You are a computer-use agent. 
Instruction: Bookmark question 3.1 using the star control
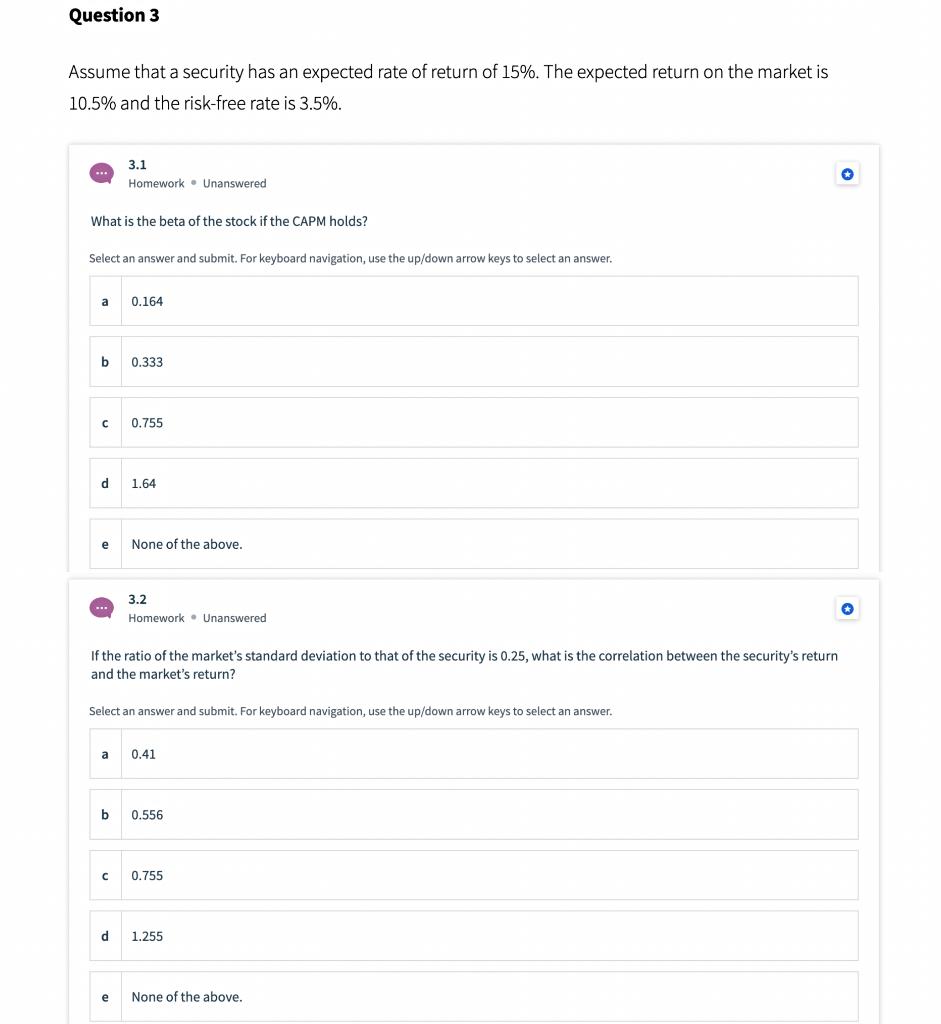847,173
